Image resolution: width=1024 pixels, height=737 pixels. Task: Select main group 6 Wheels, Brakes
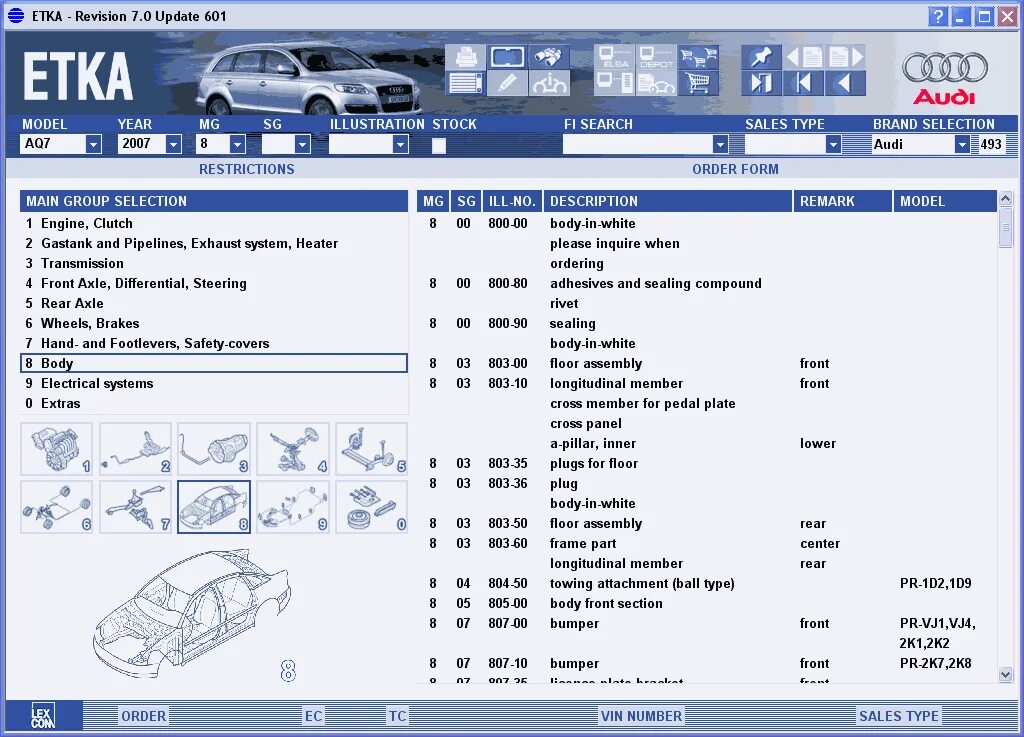(x=214, y=323)
